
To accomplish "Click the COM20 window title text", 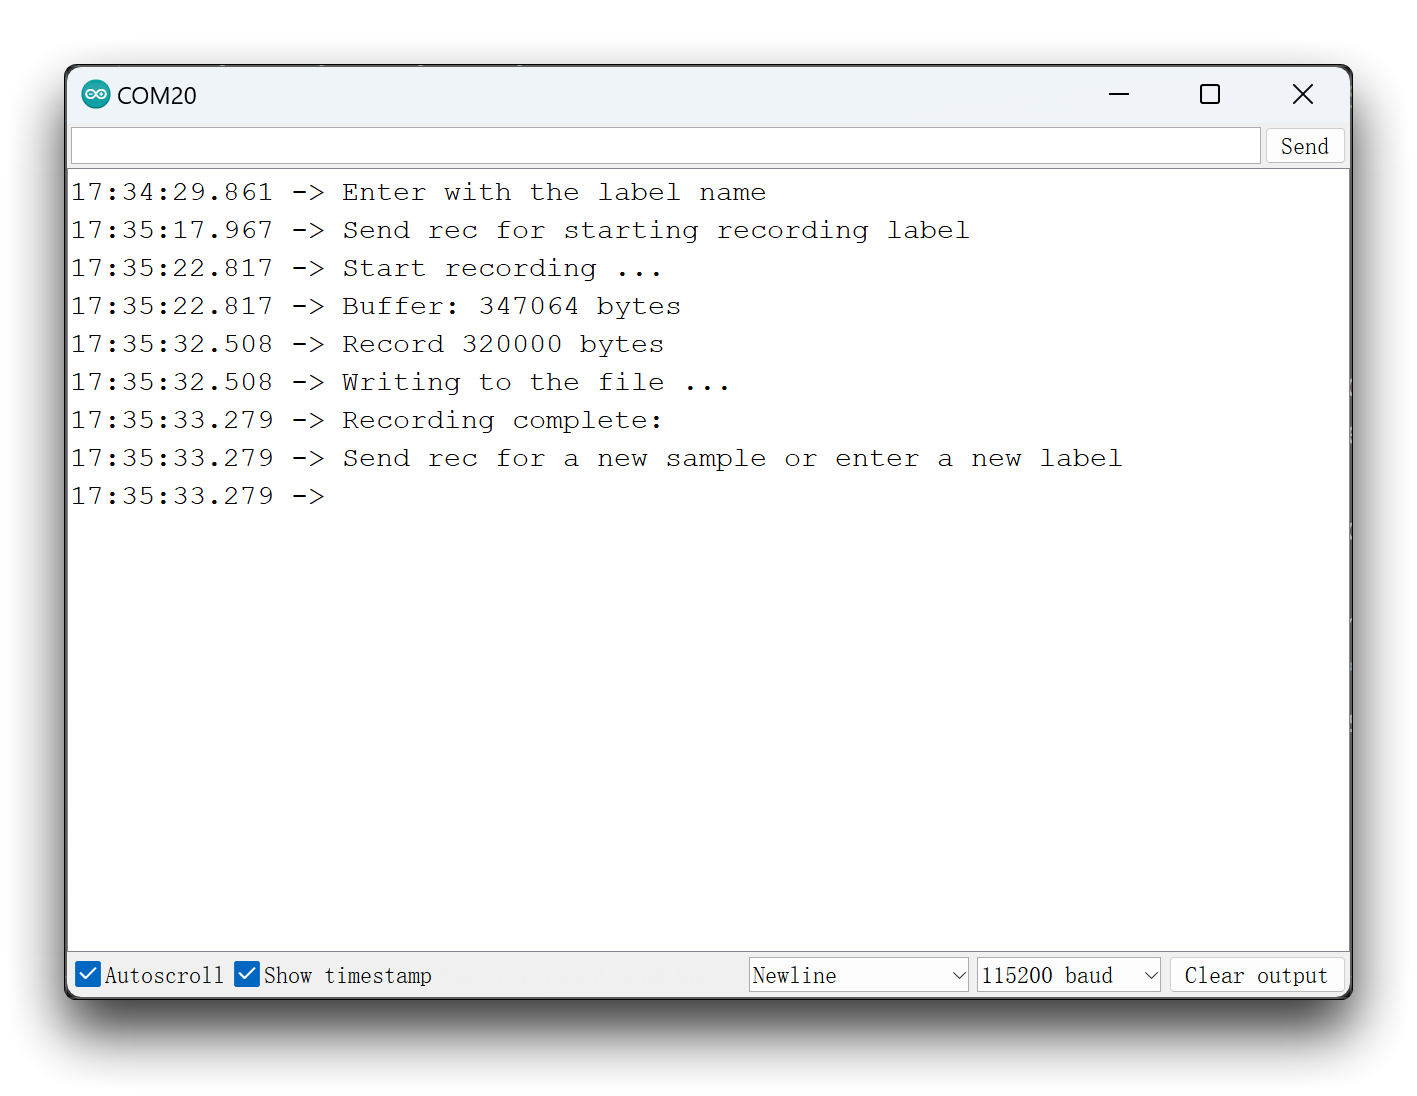I will coord(157,95).
